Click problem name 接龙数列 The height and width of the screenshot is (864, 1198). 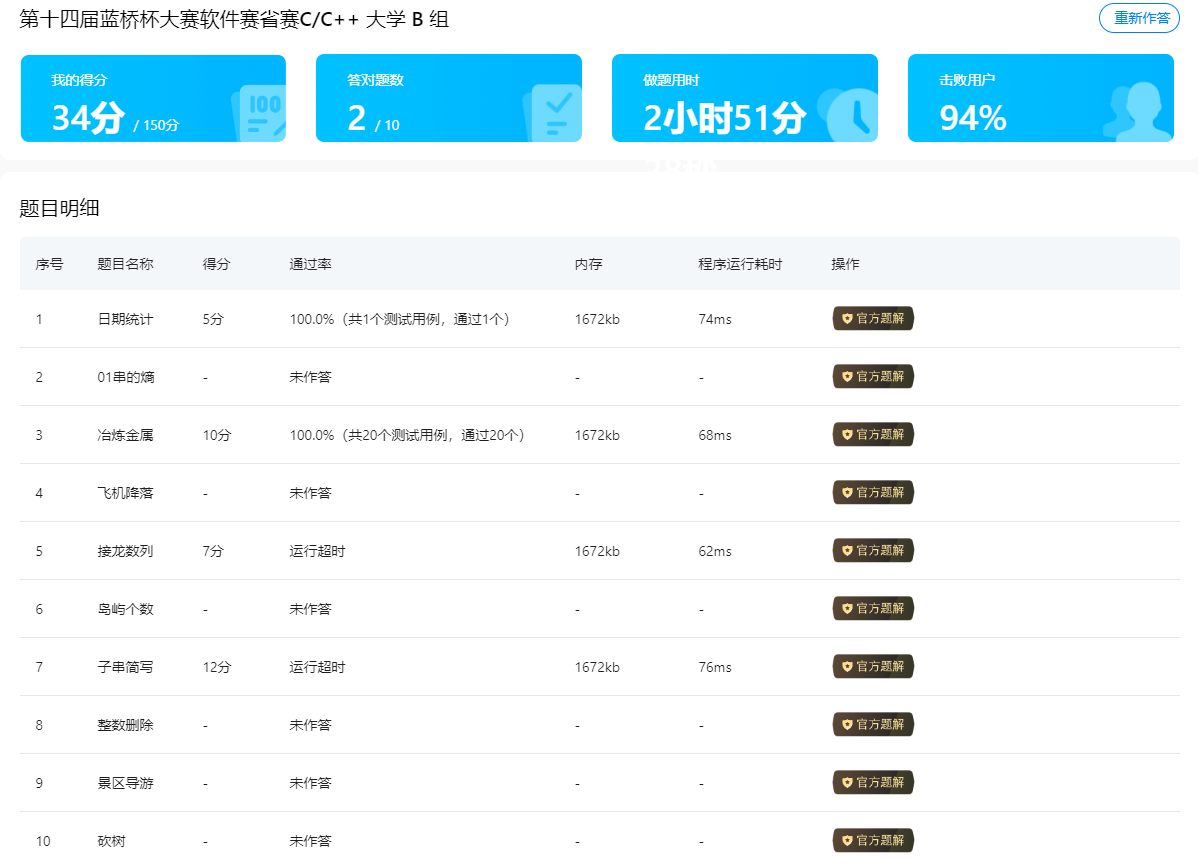(x=125, y=552)
